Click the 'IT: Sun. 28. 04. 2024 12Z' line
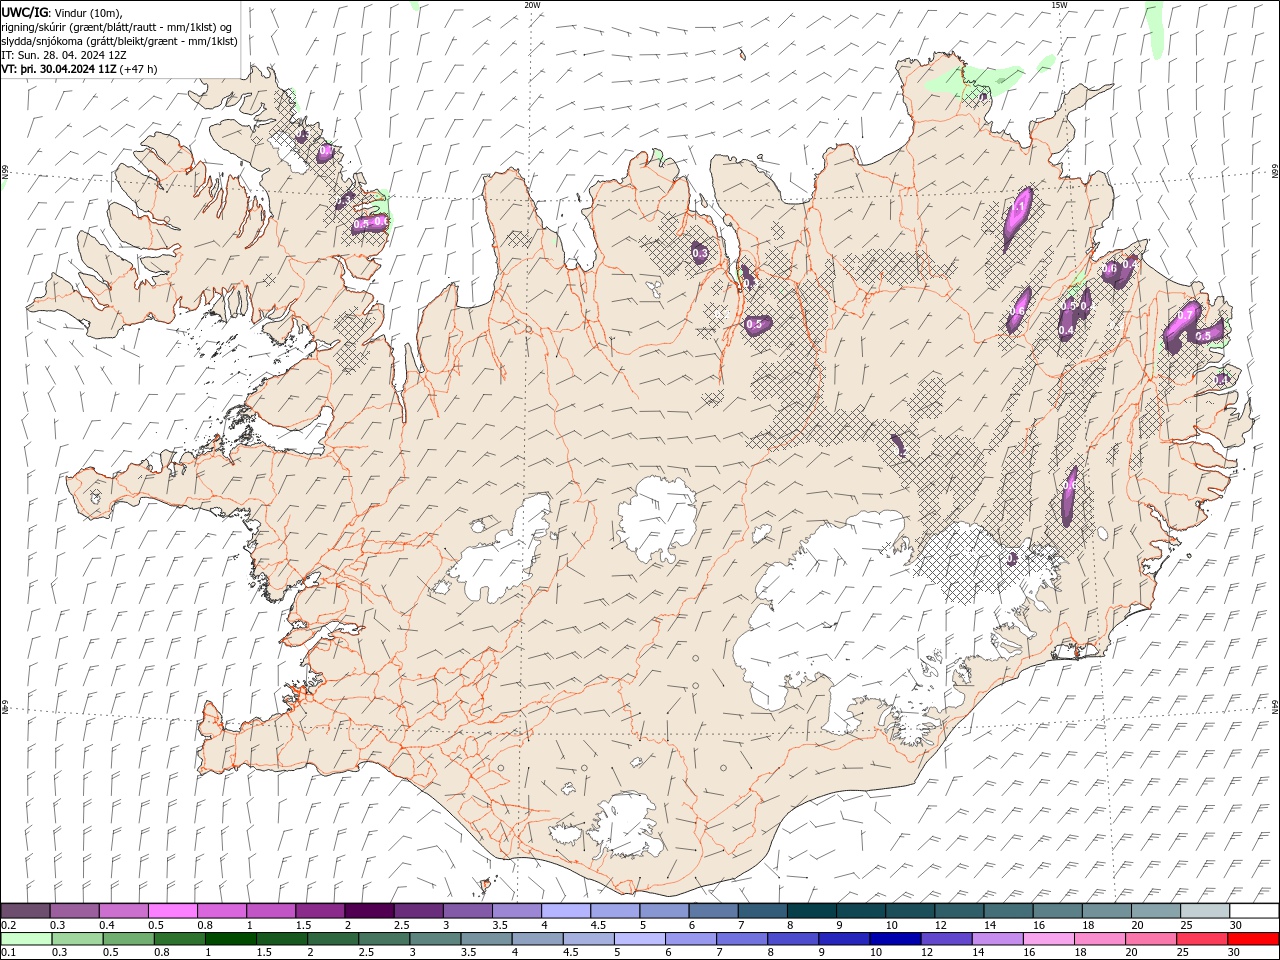 click(63, 55)
